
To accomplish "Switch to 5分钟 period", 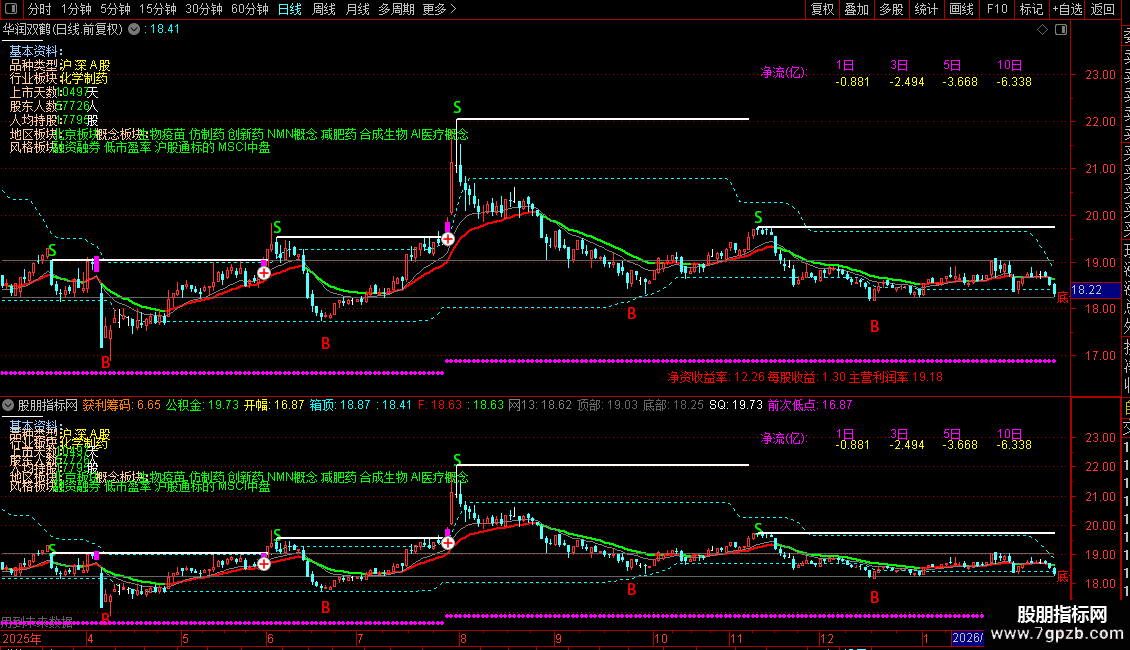I will [115, 9].
